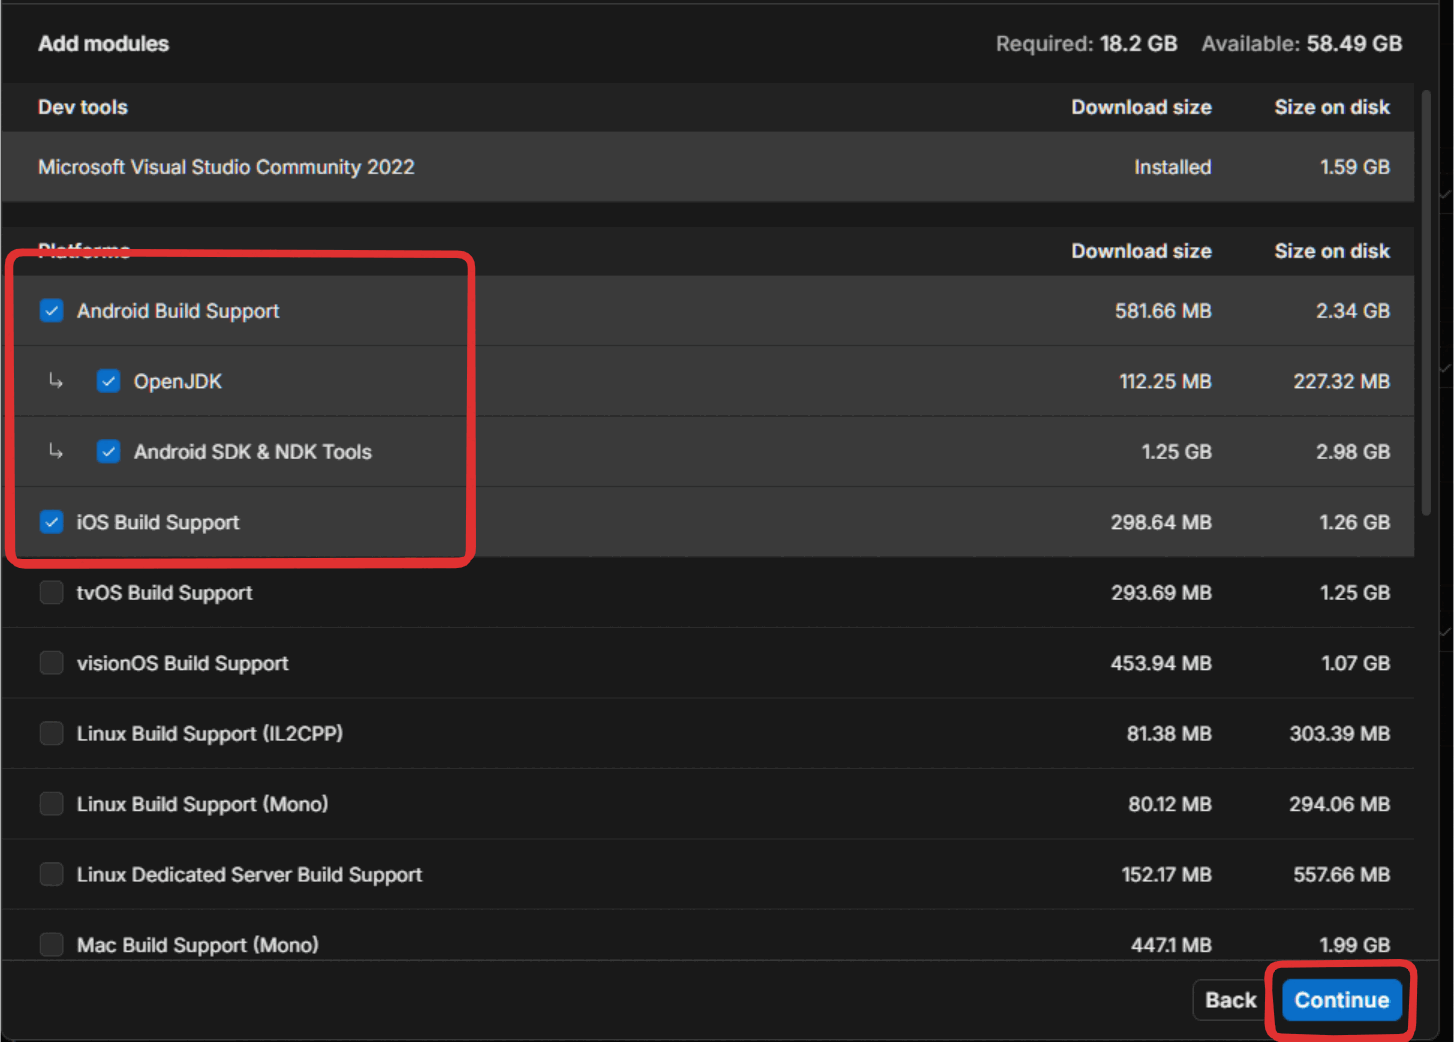Uncheck Android Build Support
The image size is (1454, 1042).
51,311
